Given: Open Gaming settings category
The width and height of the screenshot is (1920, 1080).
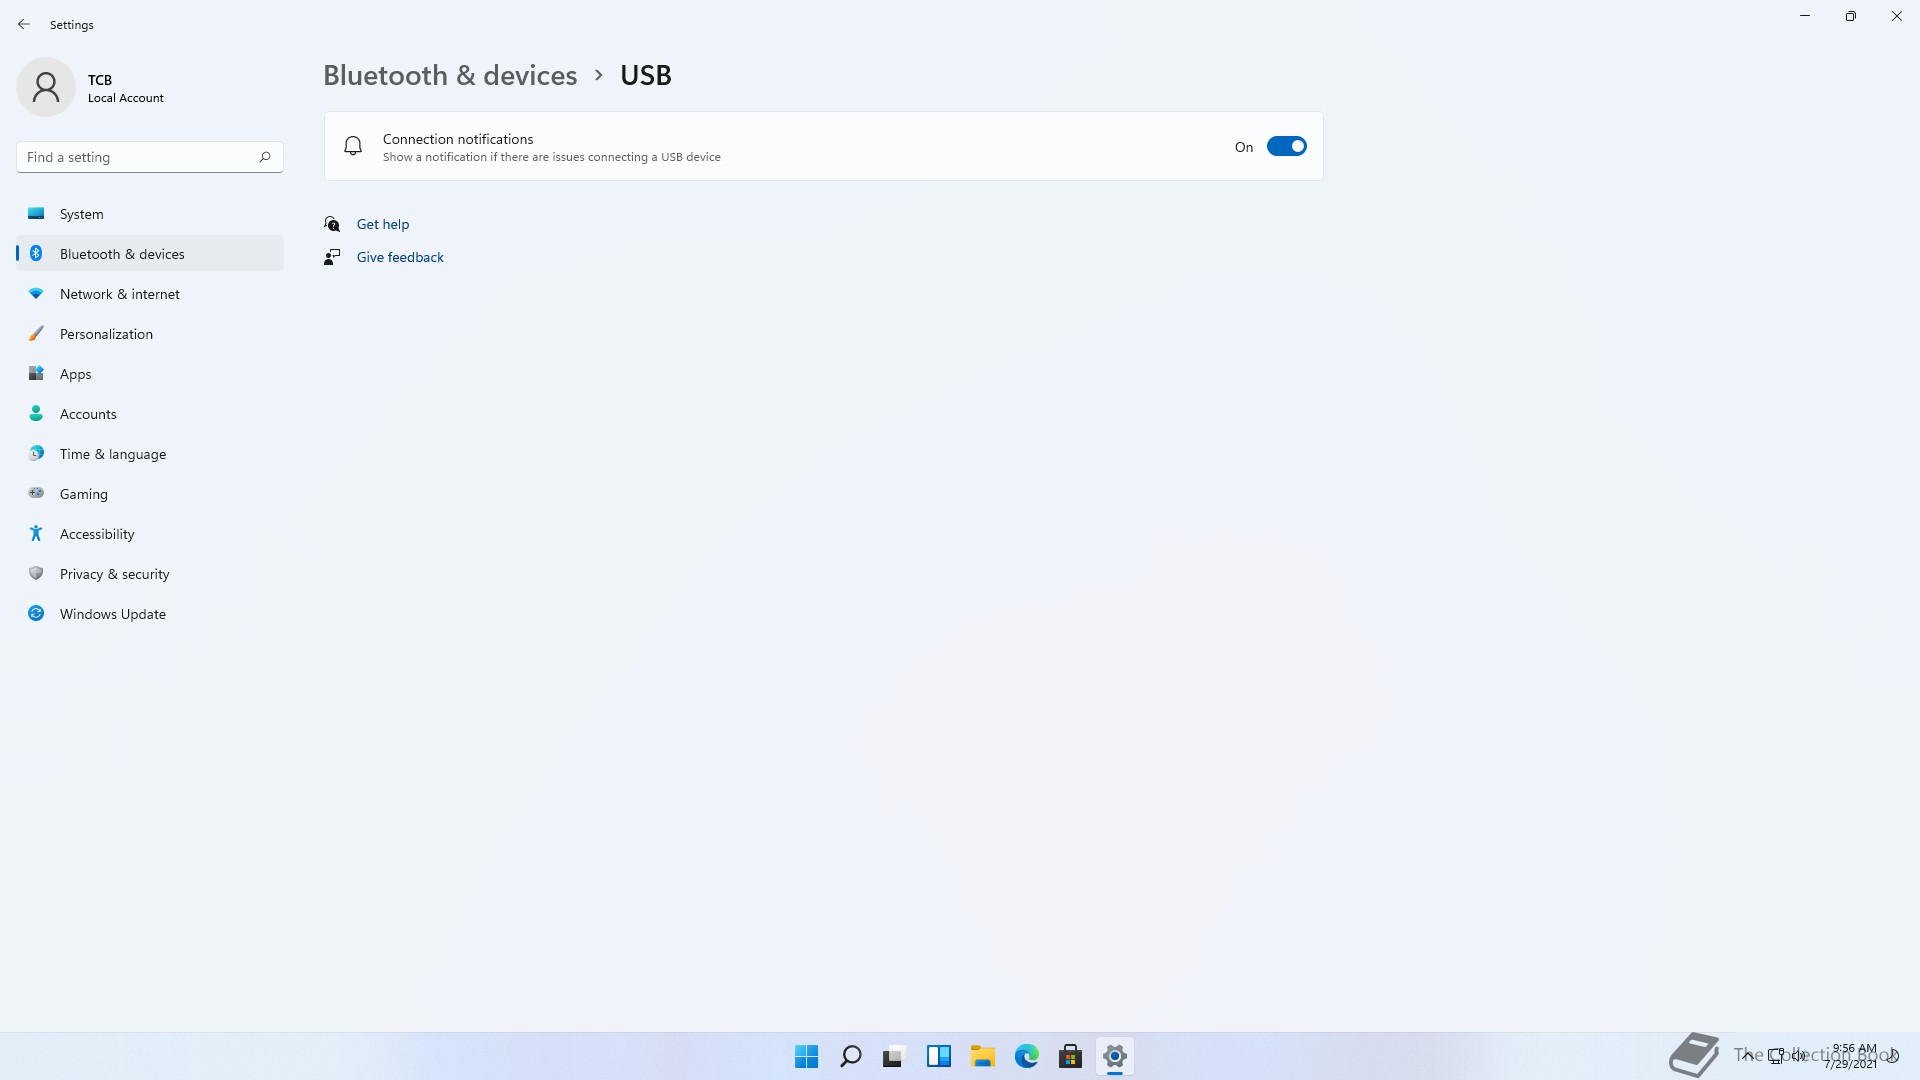Looking at the screenshot, I should click(83, 494).
